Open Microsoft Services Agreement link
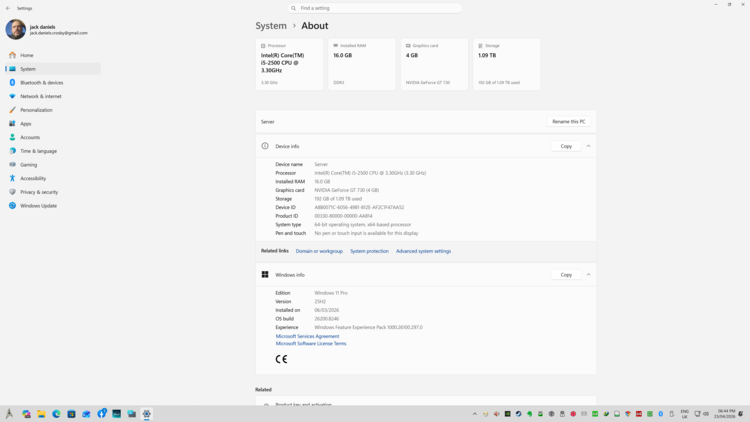 tap(307, 336)
